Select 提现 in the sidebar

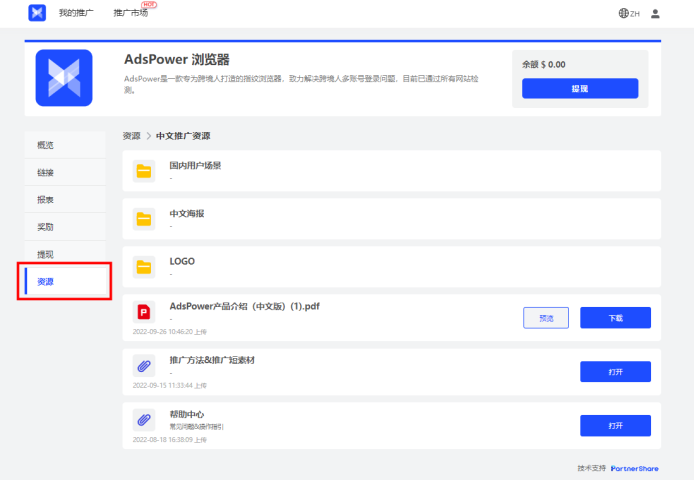click(x=65, y=254)
